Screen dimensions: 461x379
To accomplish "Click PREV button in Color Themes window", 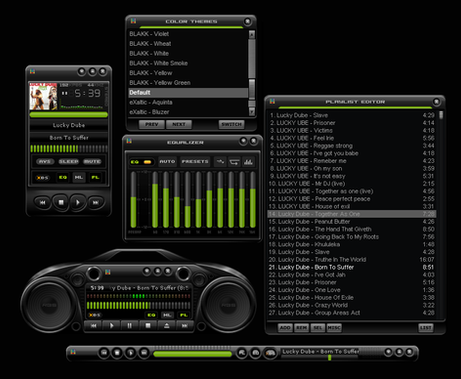I will click(152, 124).
